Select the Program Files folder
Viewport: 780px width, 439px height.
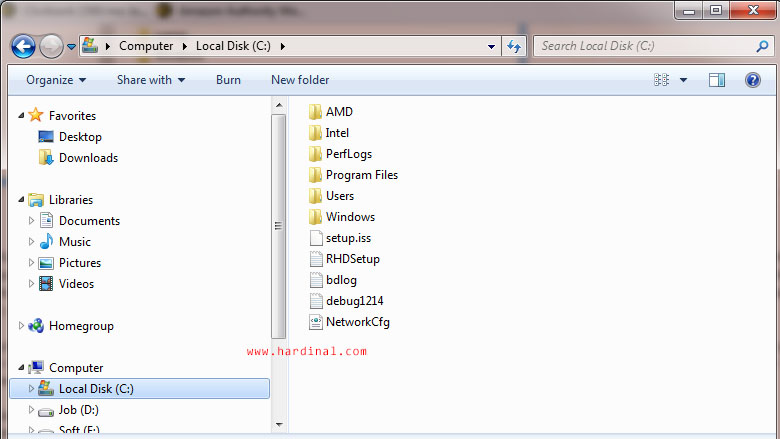click(x=353, y=175)
